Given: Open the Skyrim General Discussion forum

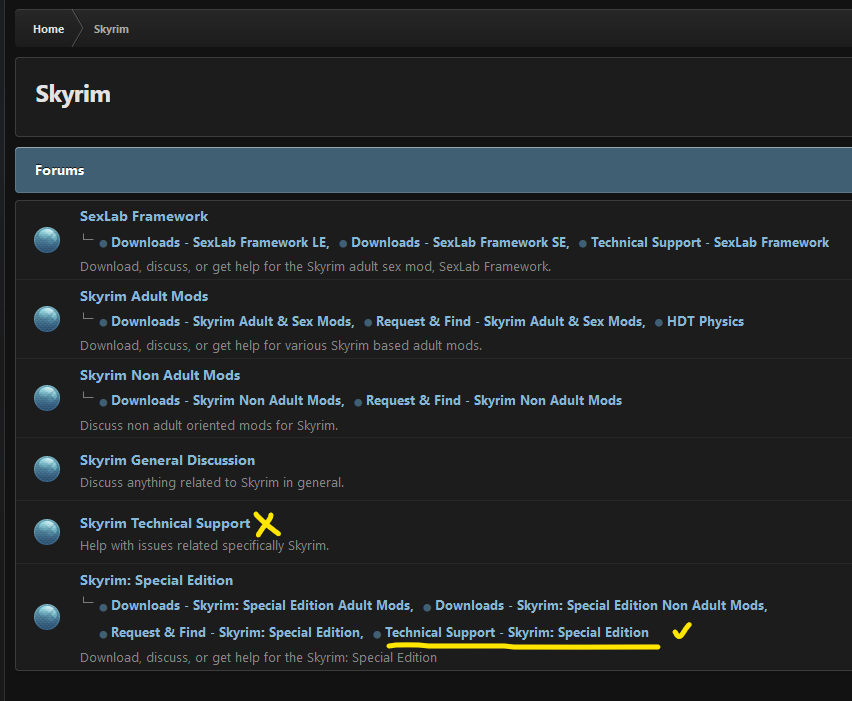Looking at the screenshot, I should pyautogui.click(x=167, y=460).
